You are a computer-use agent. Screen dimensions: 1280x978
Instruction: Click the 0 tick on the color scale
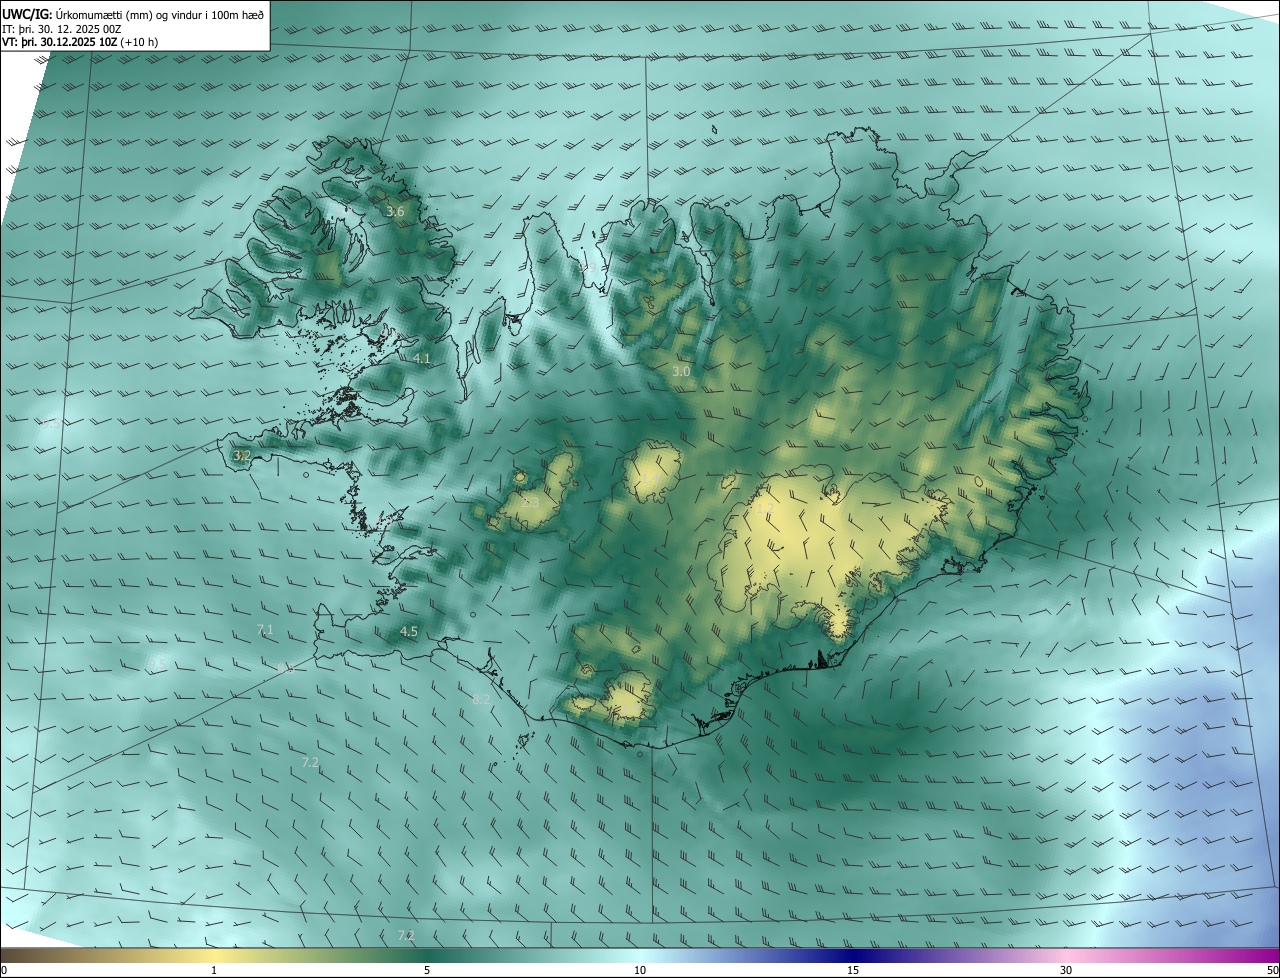4,970
